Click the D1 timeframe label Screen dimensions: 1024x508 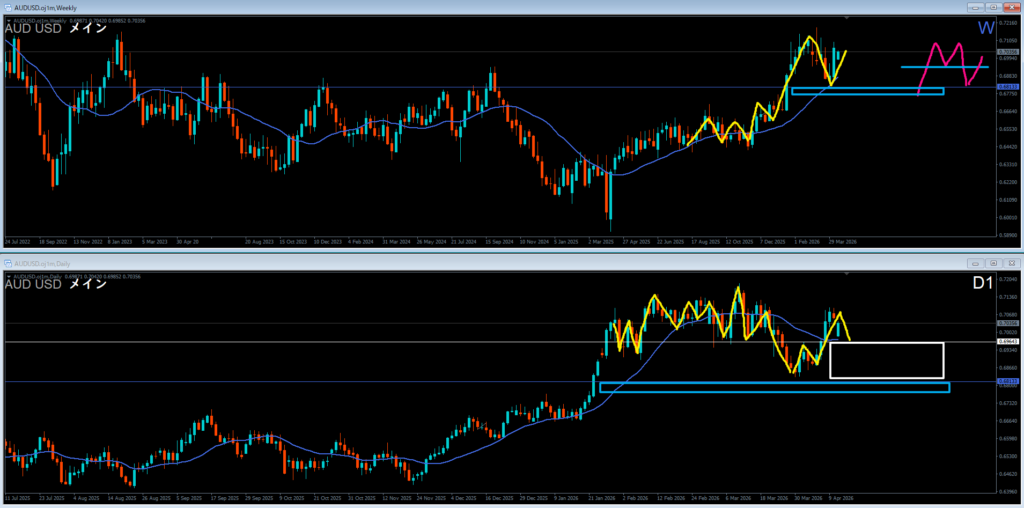point(983,285)
